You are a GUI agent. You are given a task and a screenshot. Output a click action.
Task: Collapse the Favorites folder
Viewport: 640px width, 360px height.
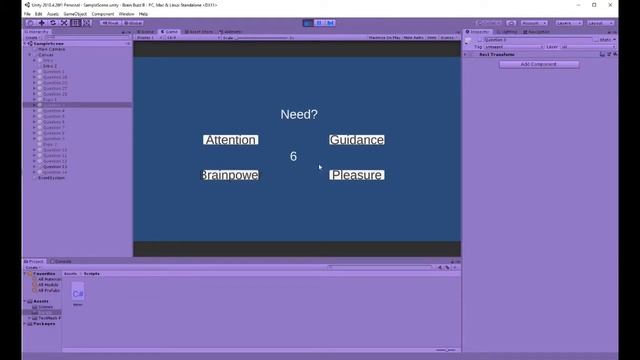(25, 274)
